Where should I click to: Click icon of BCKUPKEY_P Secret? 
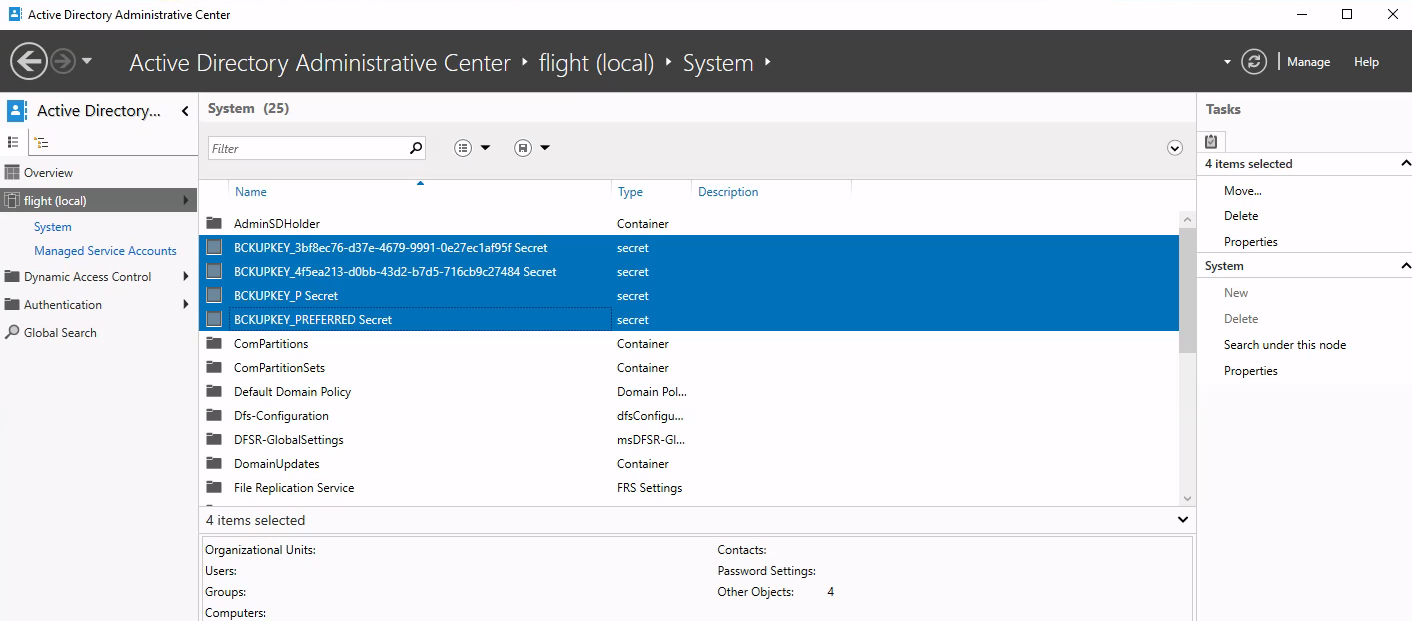pos(213,296)
